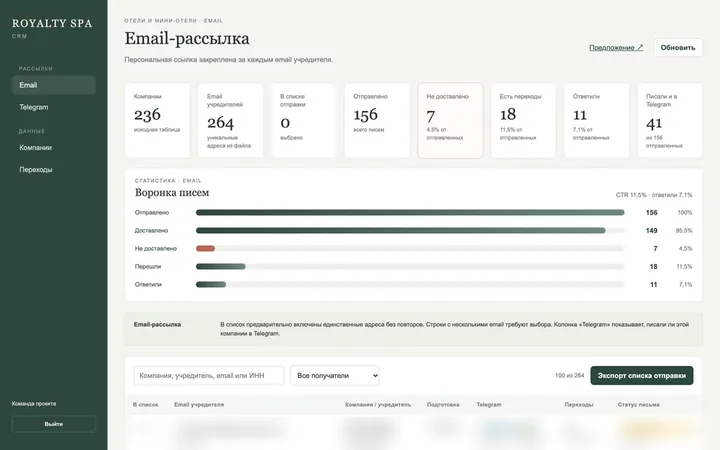Viewport: 720px width, 450px height.
Task: Click the Ответили funnel bar
Action: [x=211, y=284]
